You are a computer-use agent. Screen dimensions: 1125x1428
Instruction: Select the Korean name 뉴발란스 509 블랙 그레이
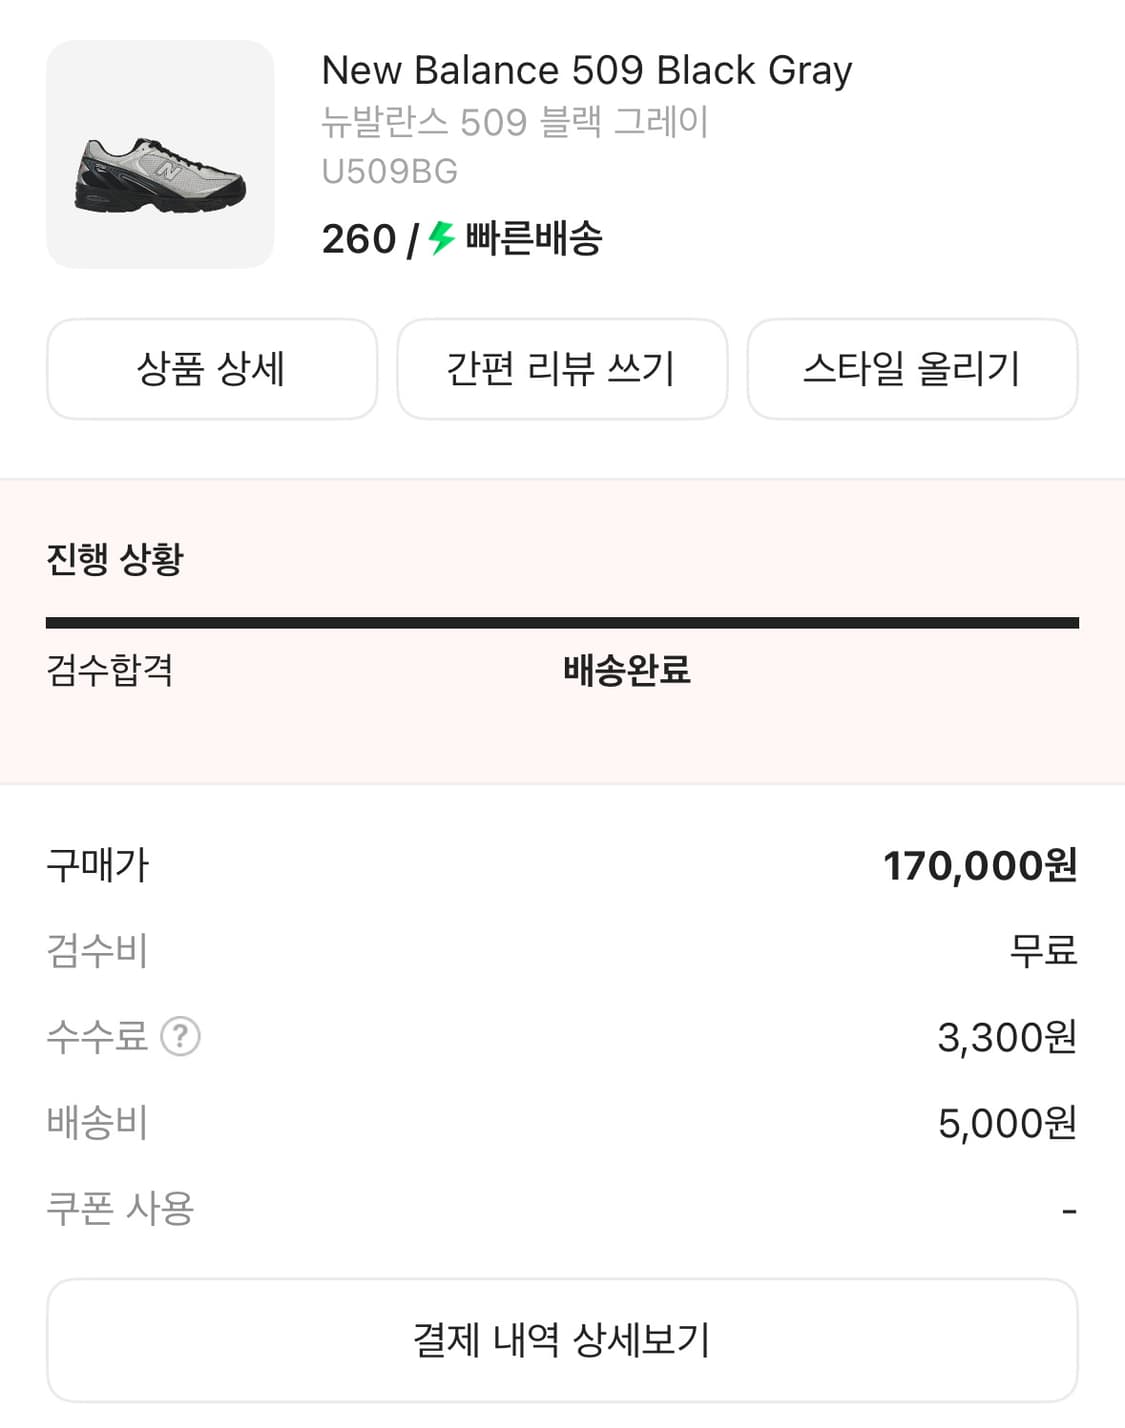pyautogui.click(x=515, y=122)
